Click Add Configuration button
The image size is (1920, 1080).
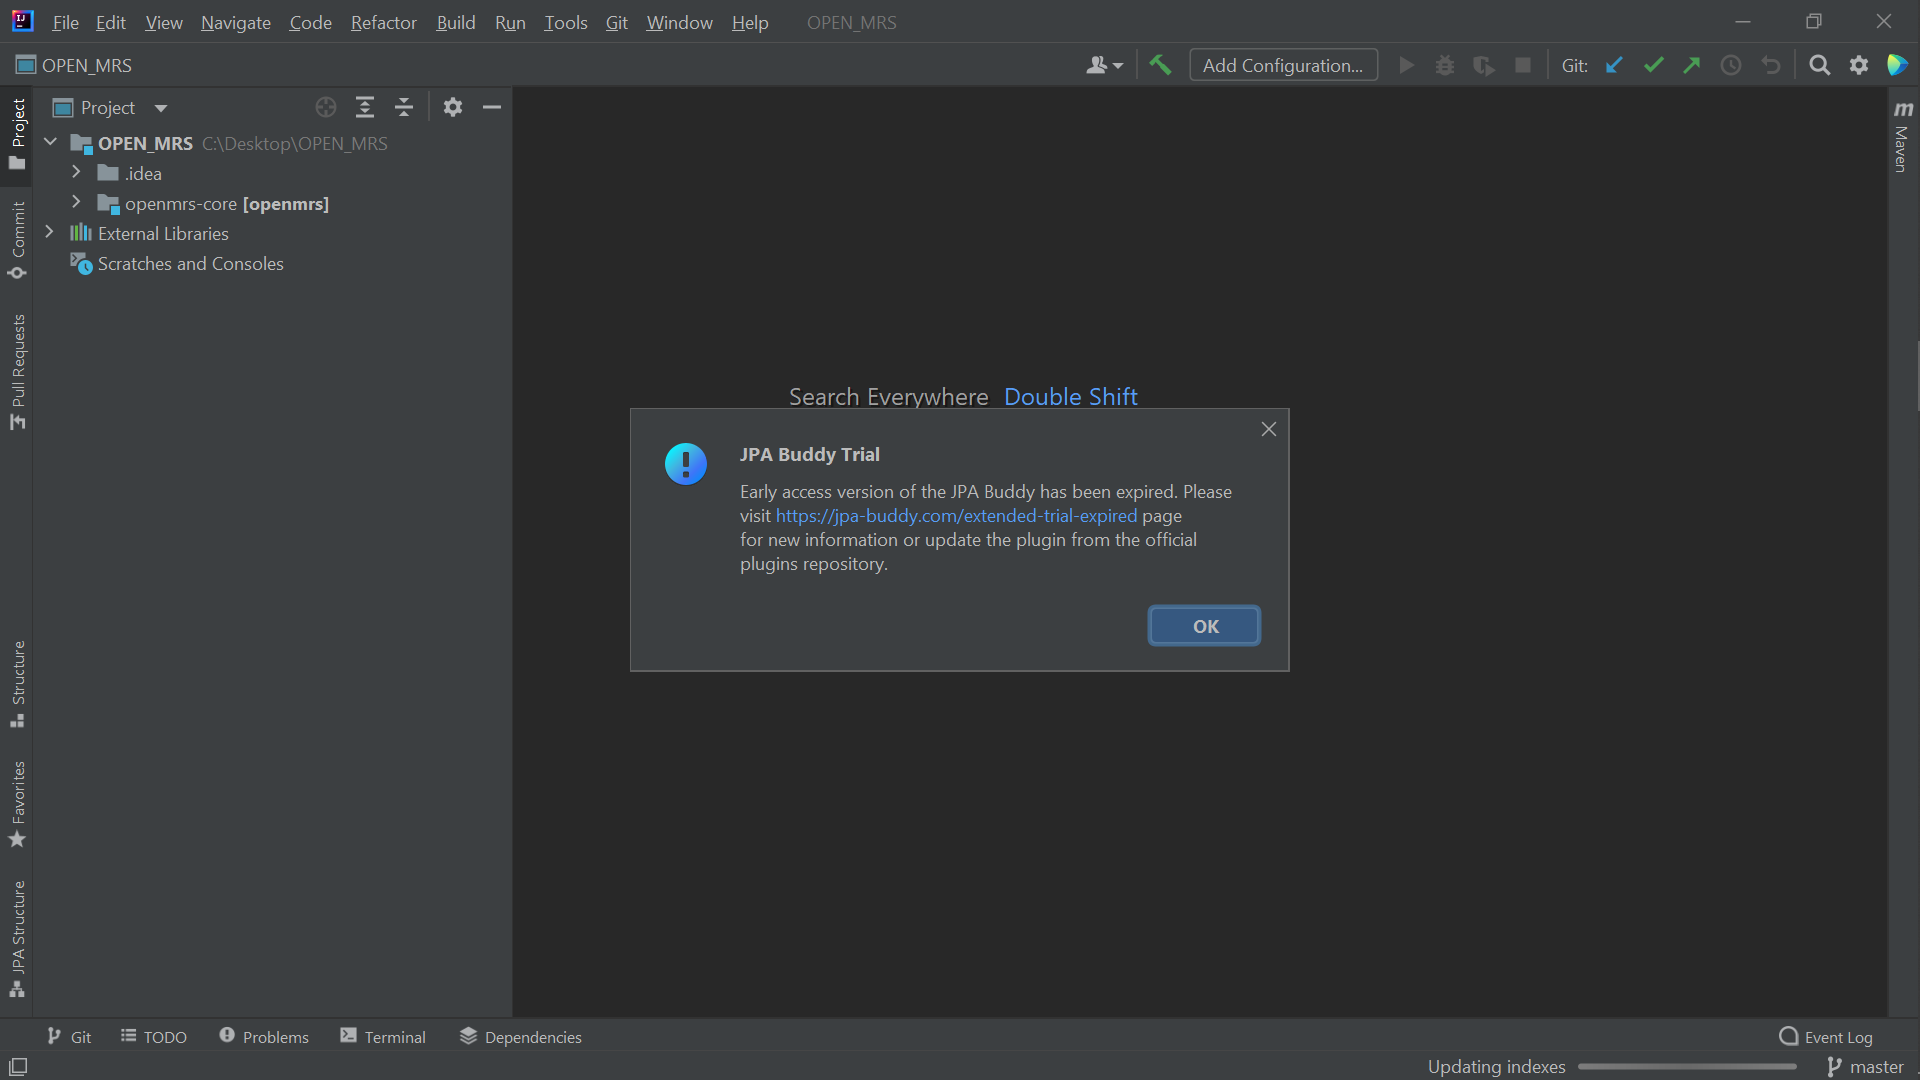(x=1283, y=65)
